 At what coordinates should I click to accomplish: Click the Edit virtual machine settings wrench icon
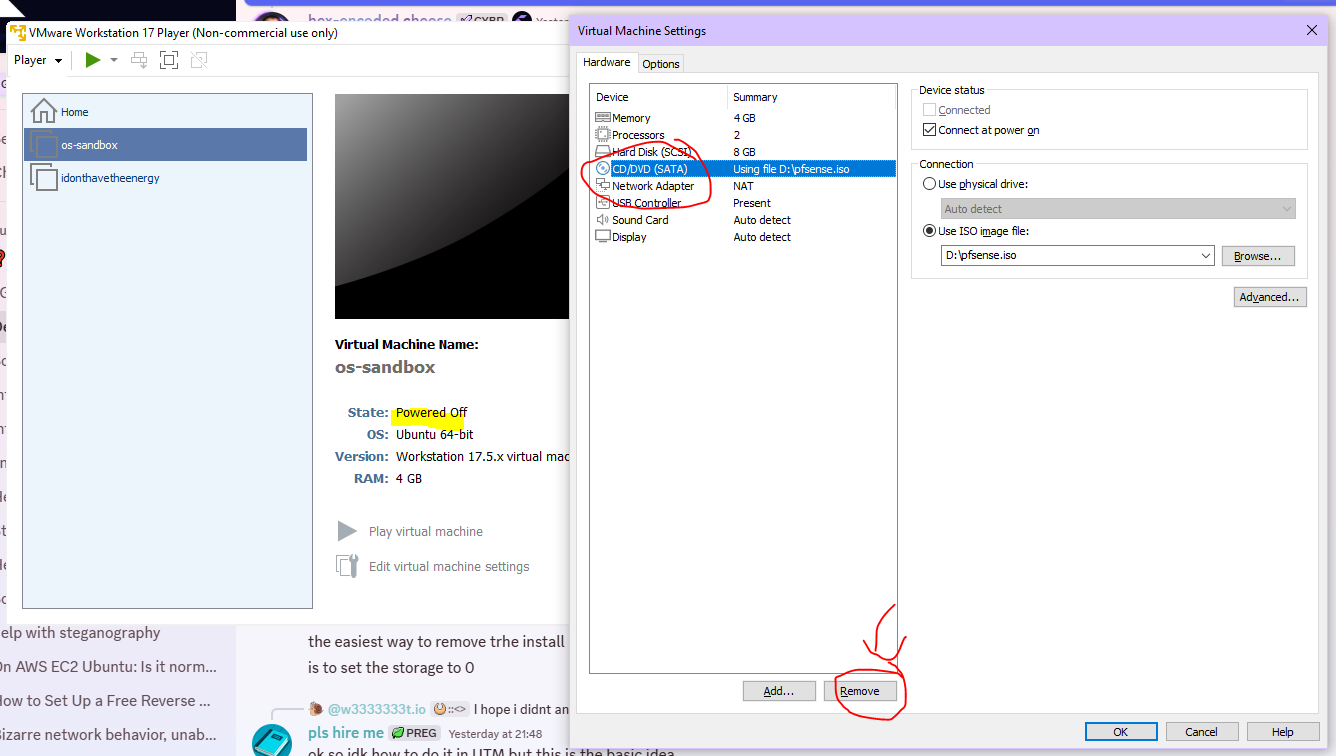tap(347, 566)
